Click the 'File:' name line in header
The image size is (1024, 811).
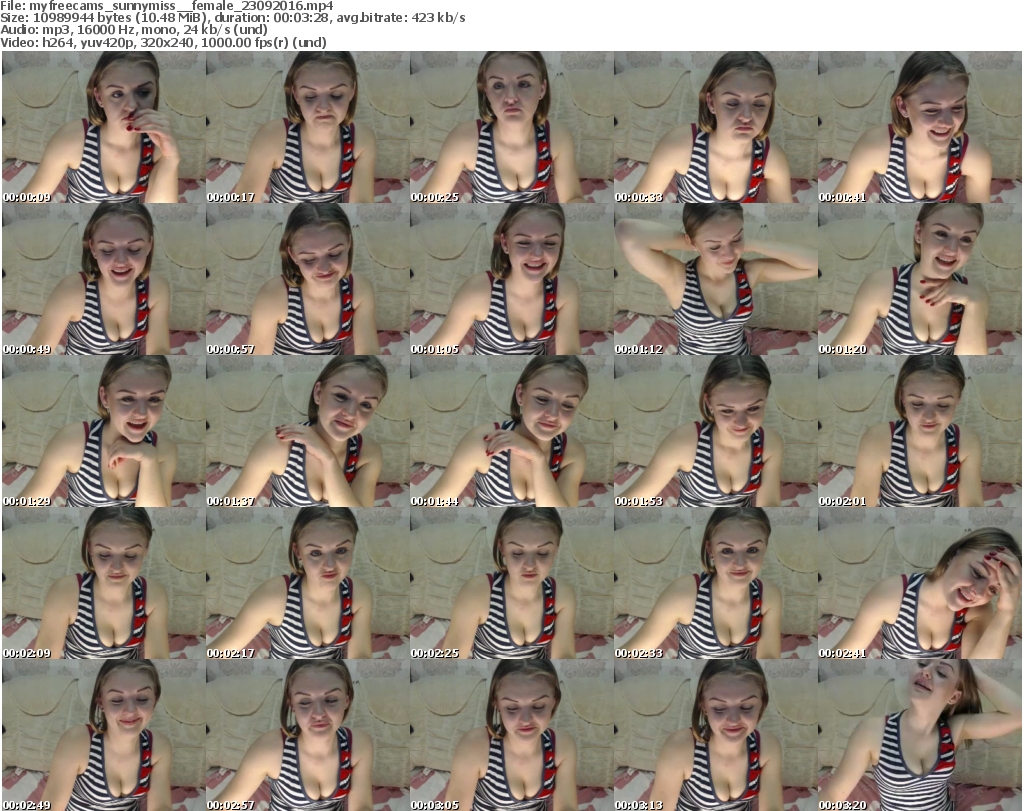click(167, 6)
